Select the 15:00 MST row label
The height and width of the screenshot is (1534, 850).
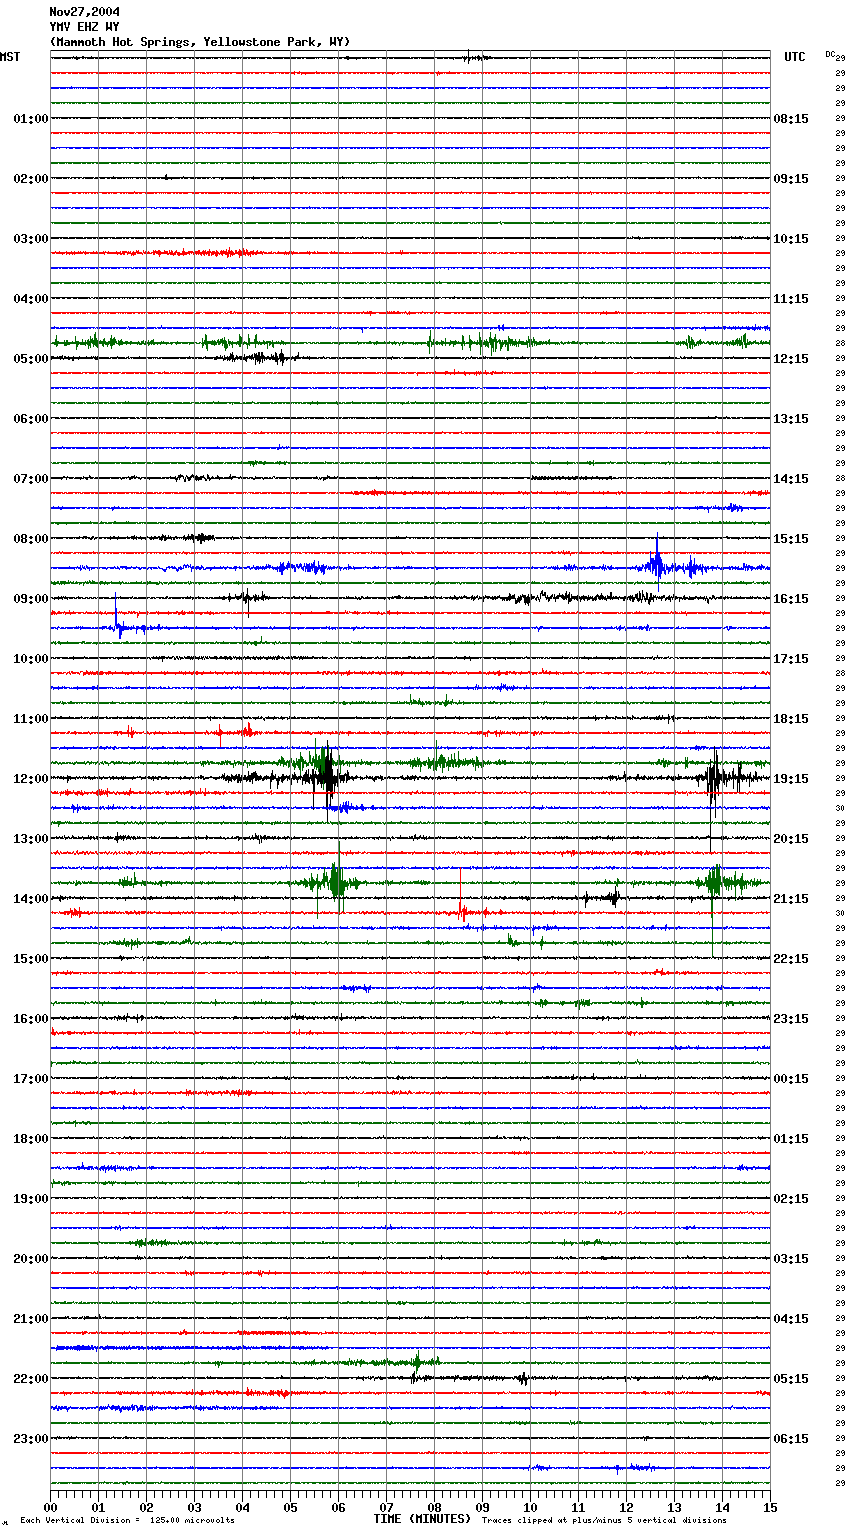(x=31, y=959)
